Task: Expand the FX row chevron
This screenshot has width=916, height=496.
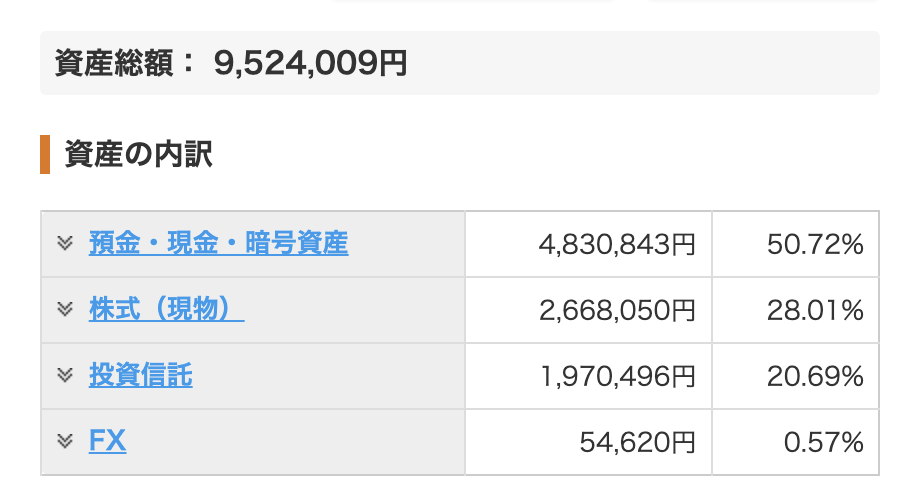Action: (65, 441)
